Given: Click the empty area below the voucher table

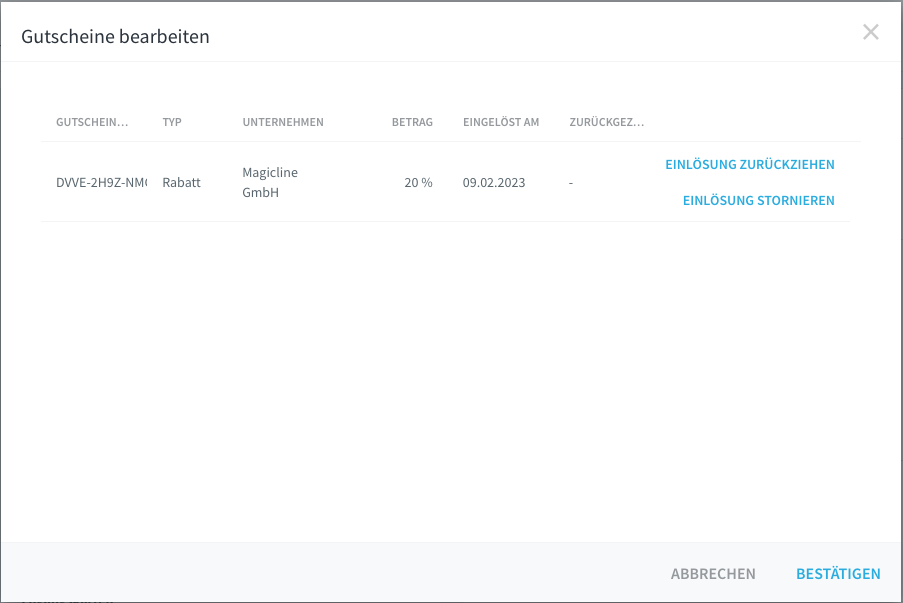Looking at the screenshot, I should tap(450, 380).
